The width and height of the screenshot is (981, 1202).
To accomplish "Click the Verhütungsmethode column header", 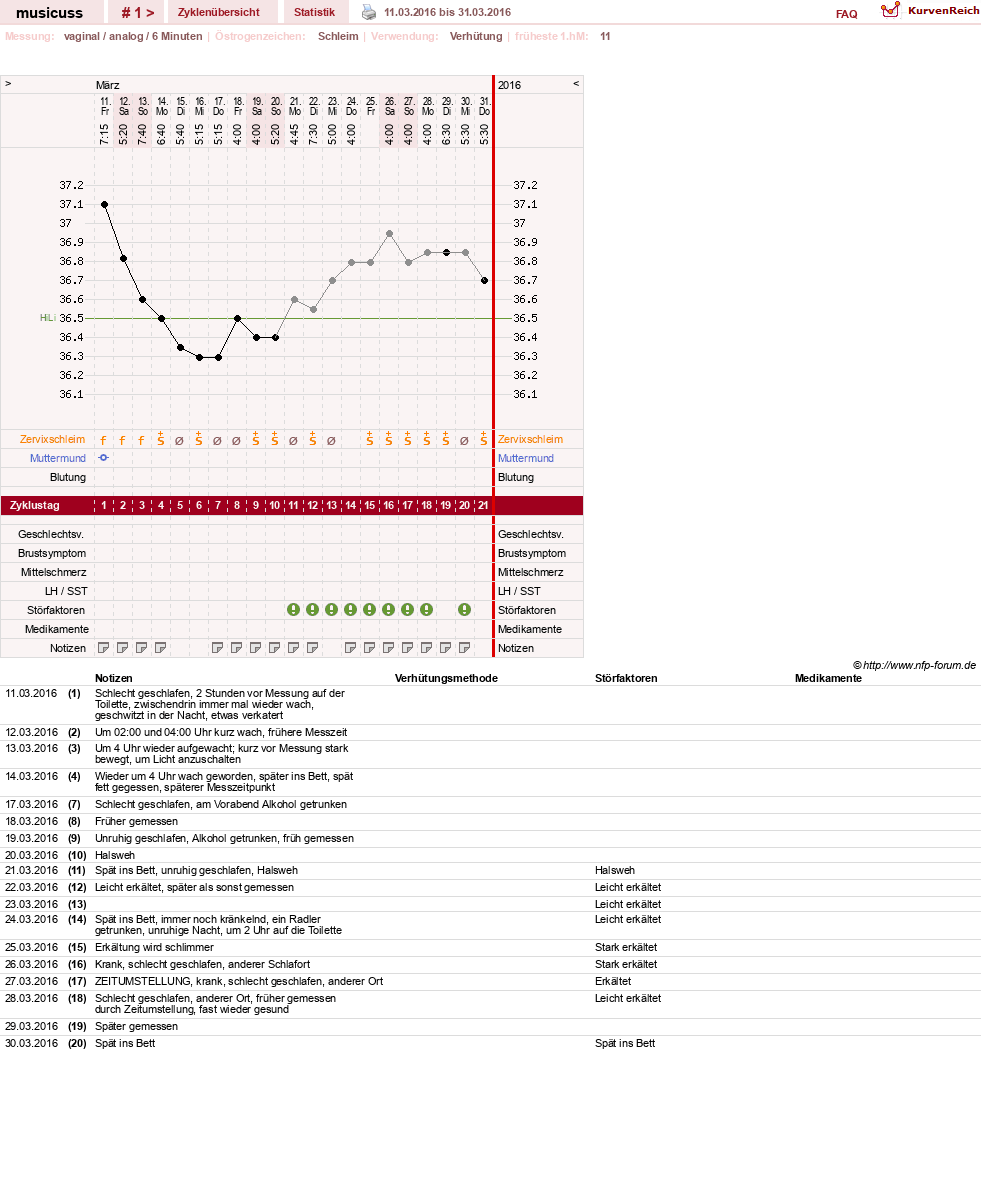I will [446, 678].
